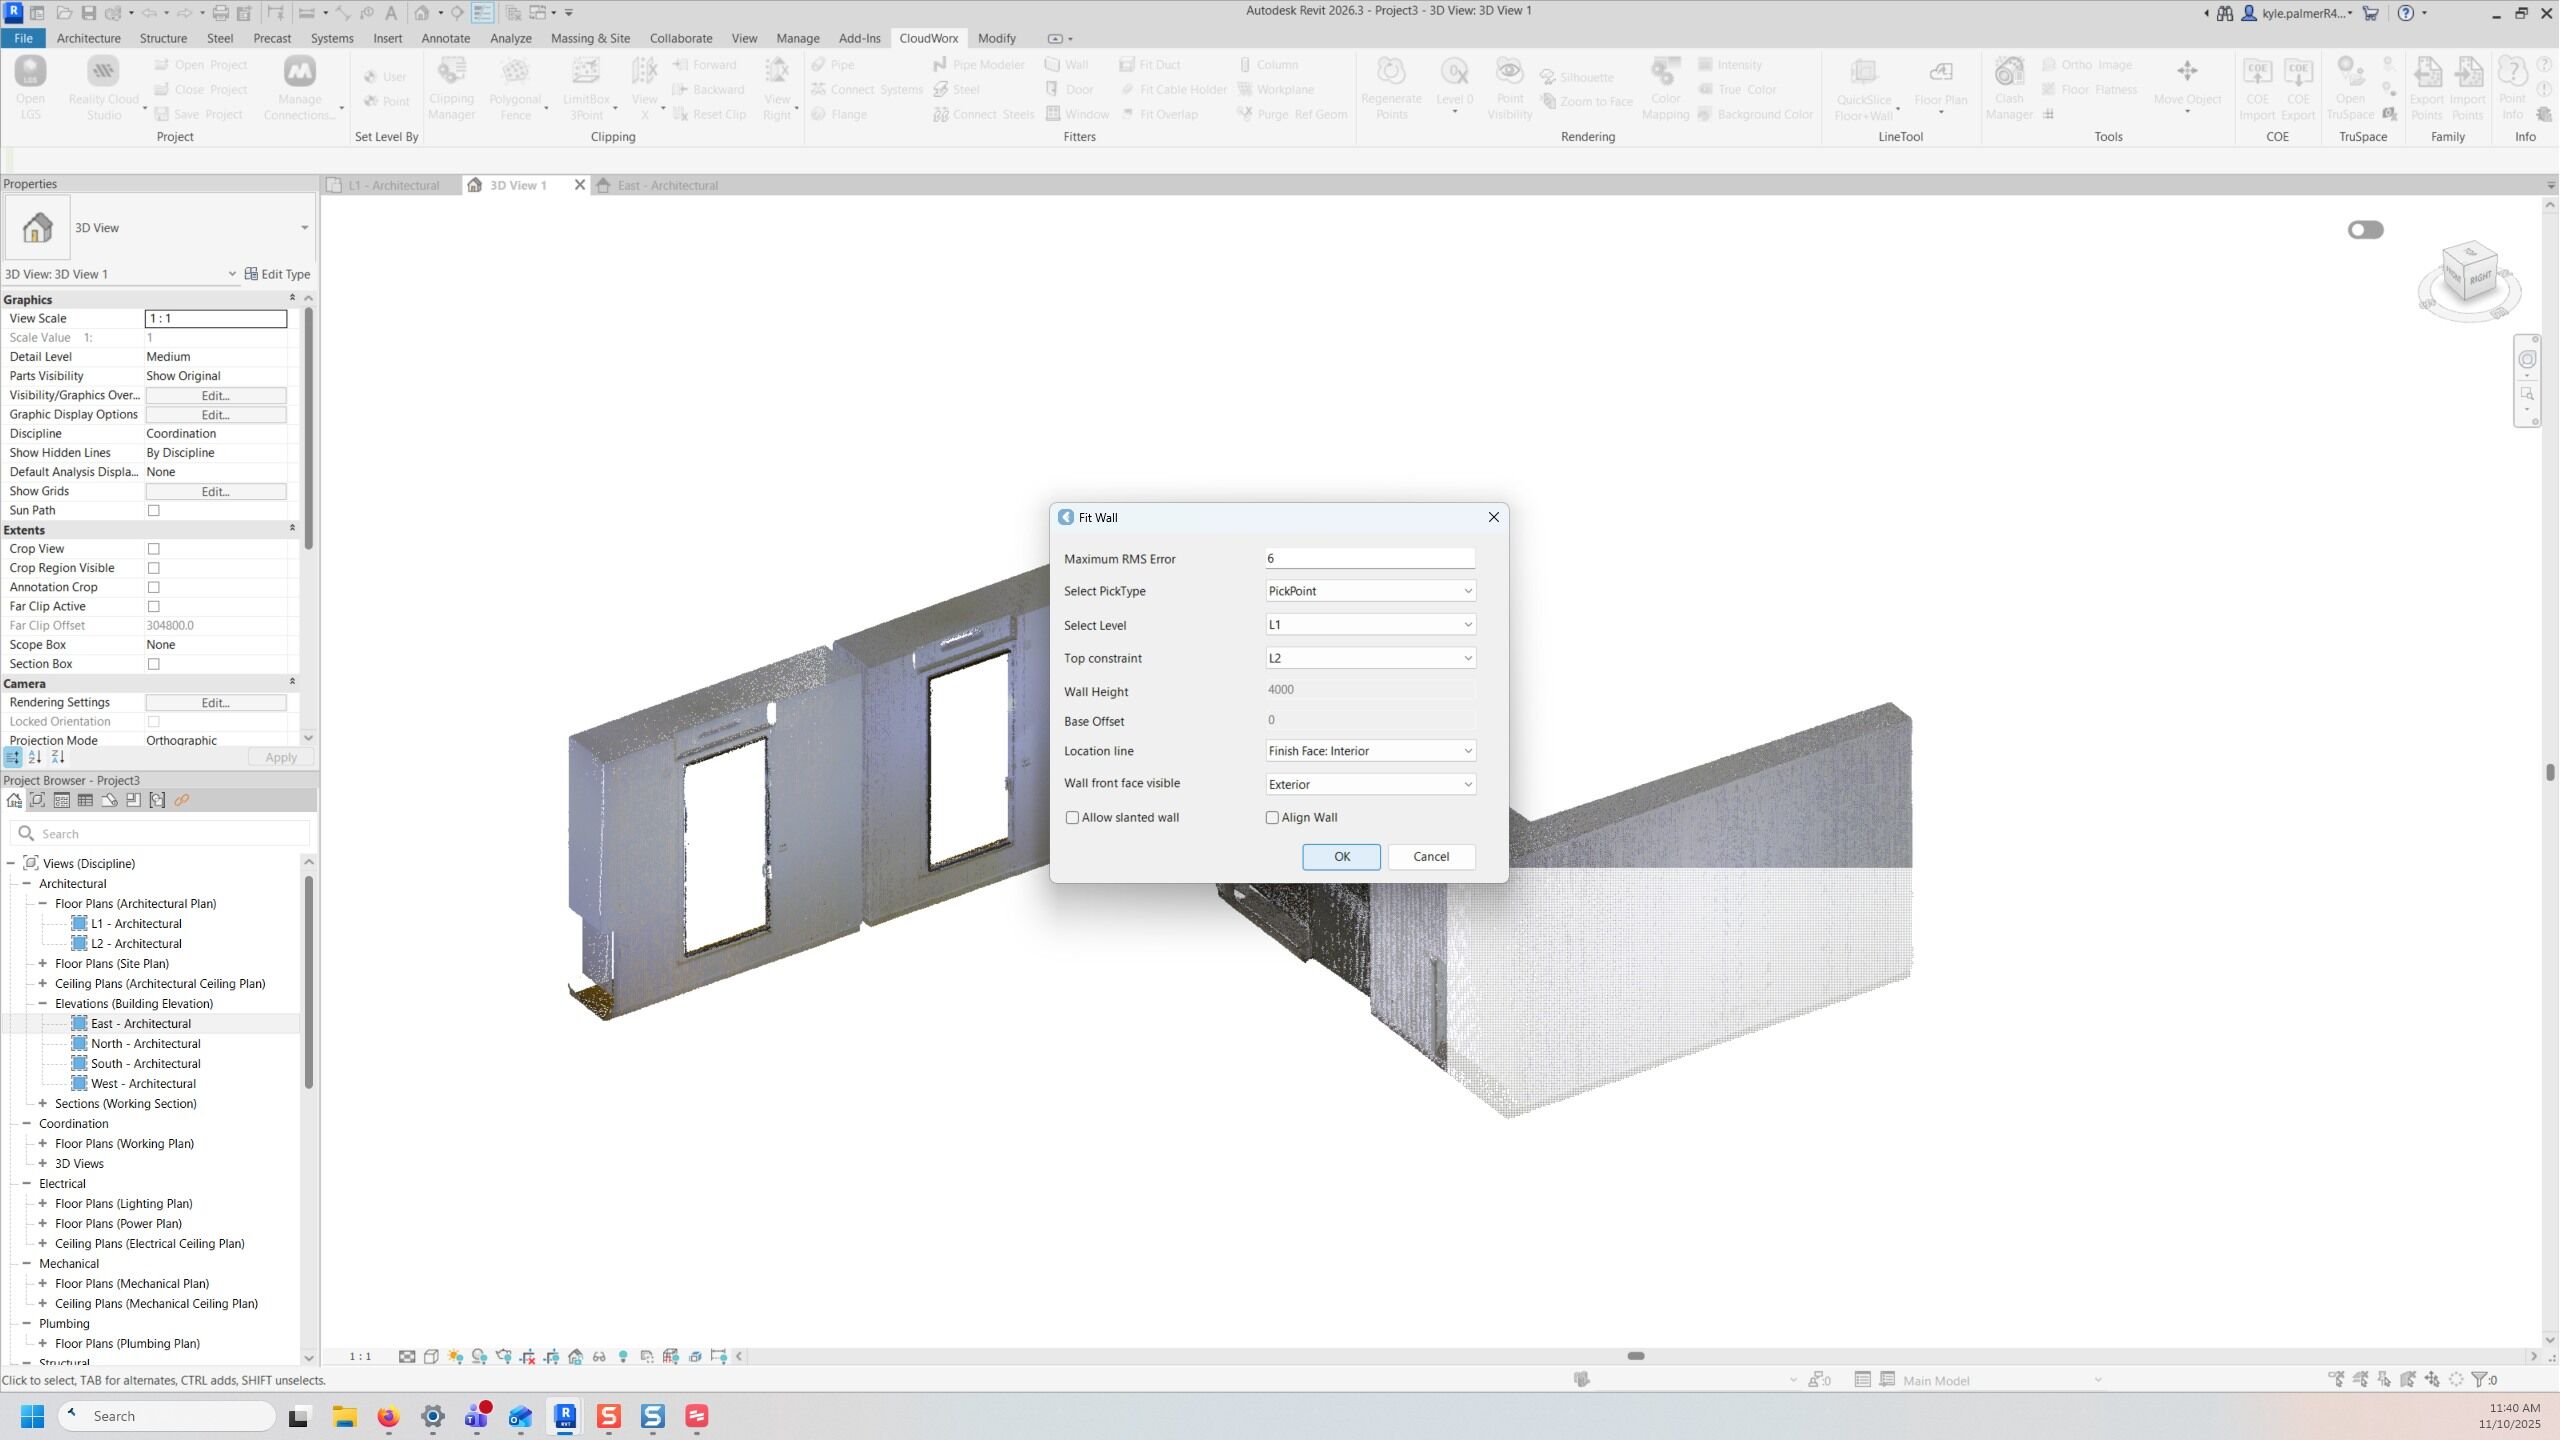Enable the Allow slanted wall checkbox
2560x1440 pixels.
[x=1073, y=818]
